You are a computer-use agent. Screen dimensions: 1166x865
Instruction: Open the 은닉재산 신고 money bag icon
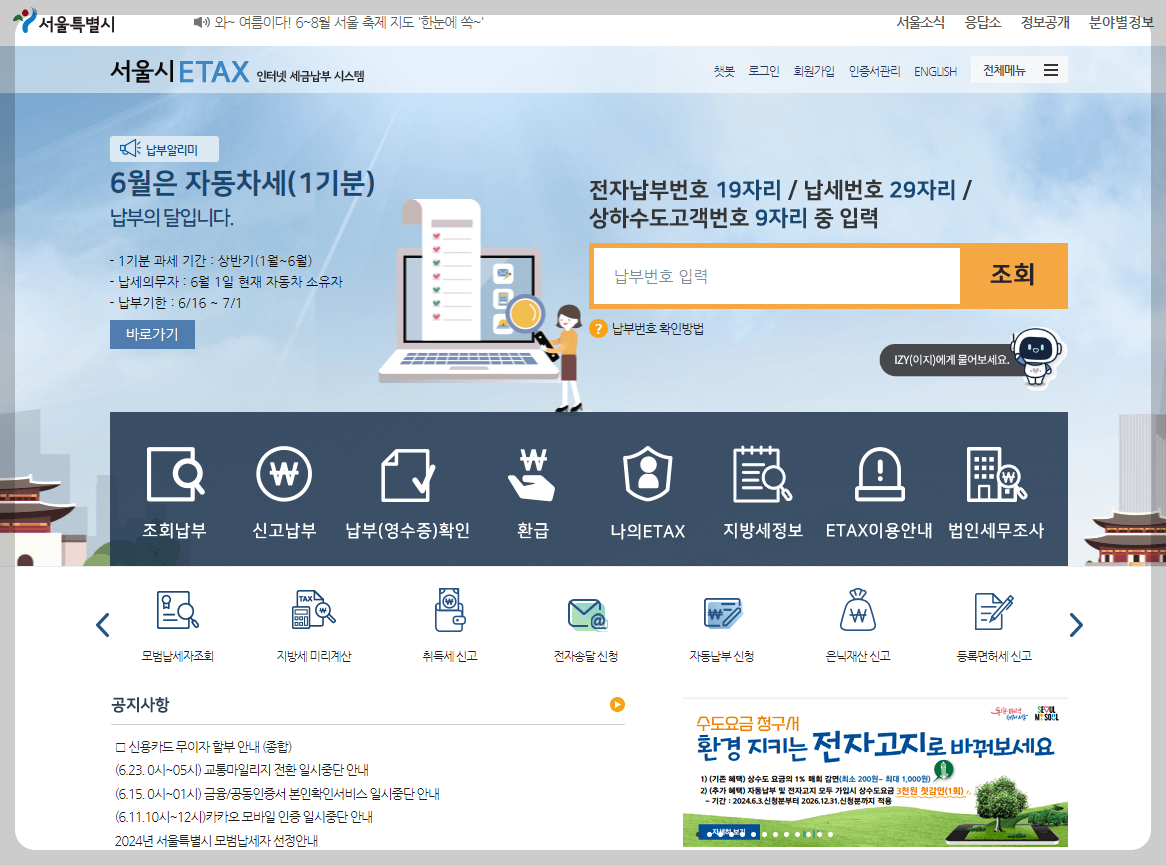857,610
